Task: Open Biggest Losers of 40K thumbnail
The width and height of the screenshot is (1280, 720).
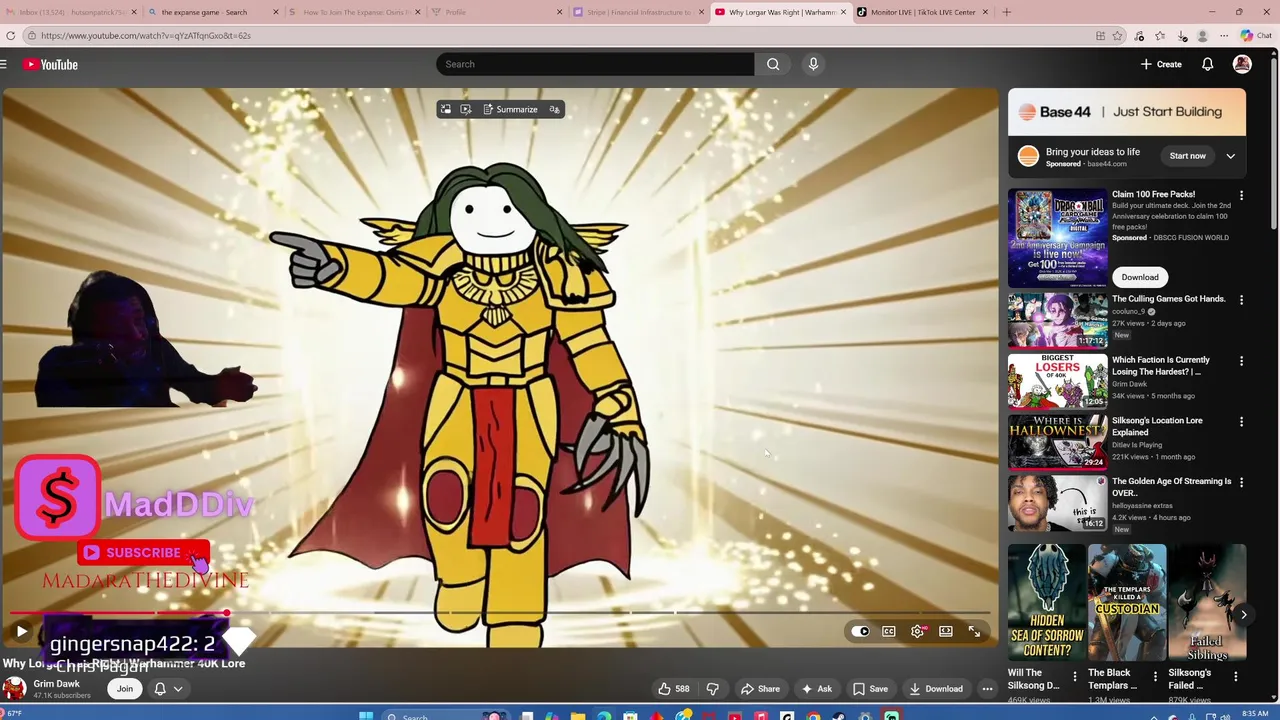Action: pyautogui.click(x=1057, y=381)
